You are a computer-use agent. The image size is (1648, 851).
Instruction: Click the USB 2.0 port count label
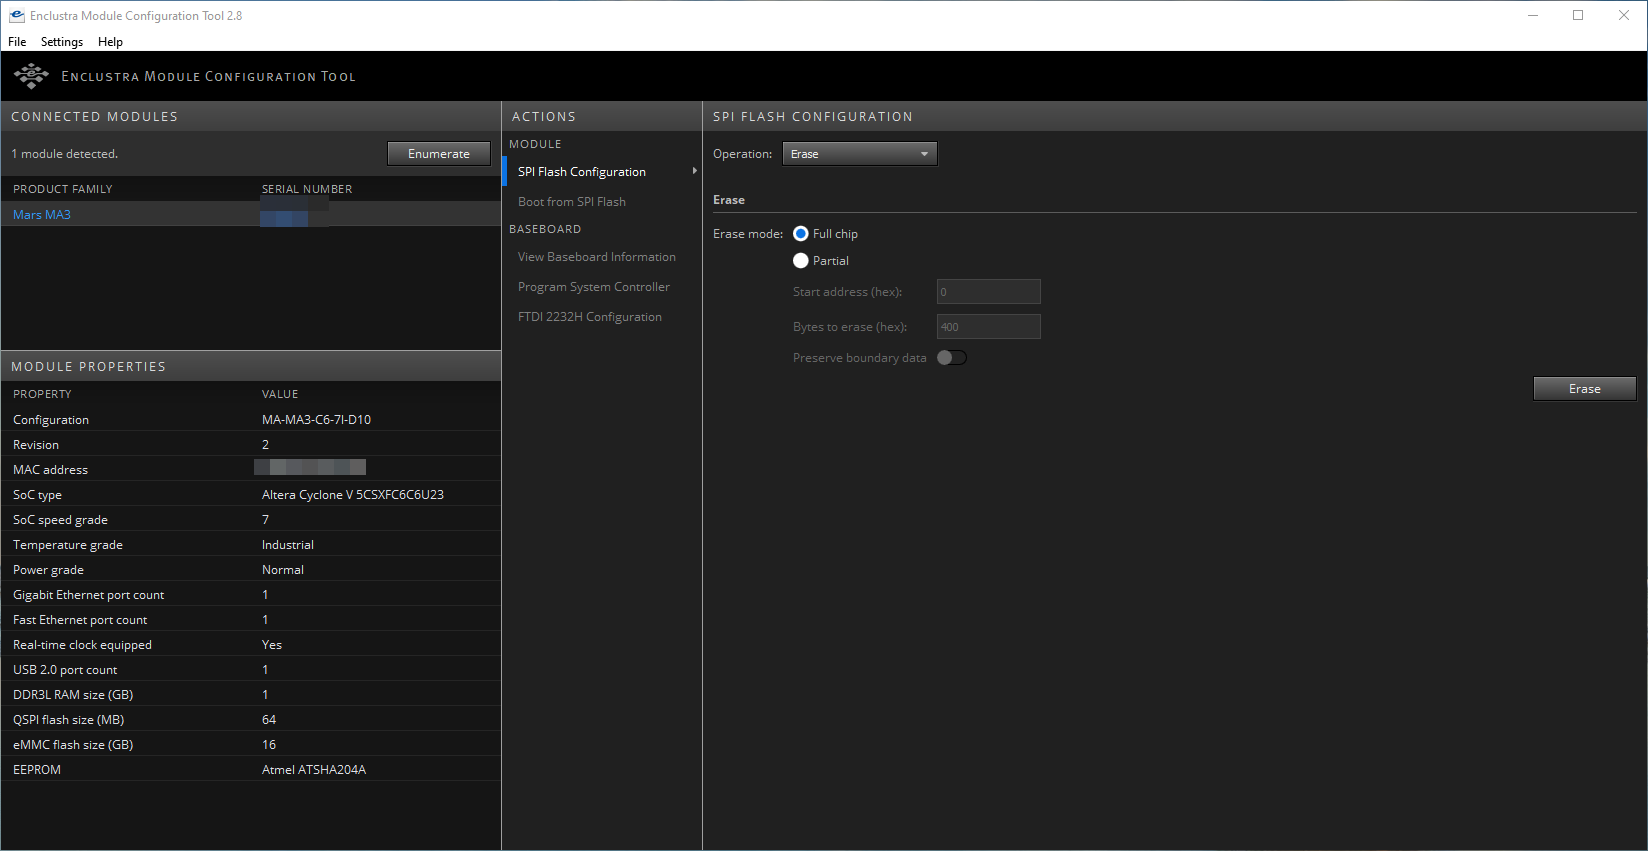(65, 670)
